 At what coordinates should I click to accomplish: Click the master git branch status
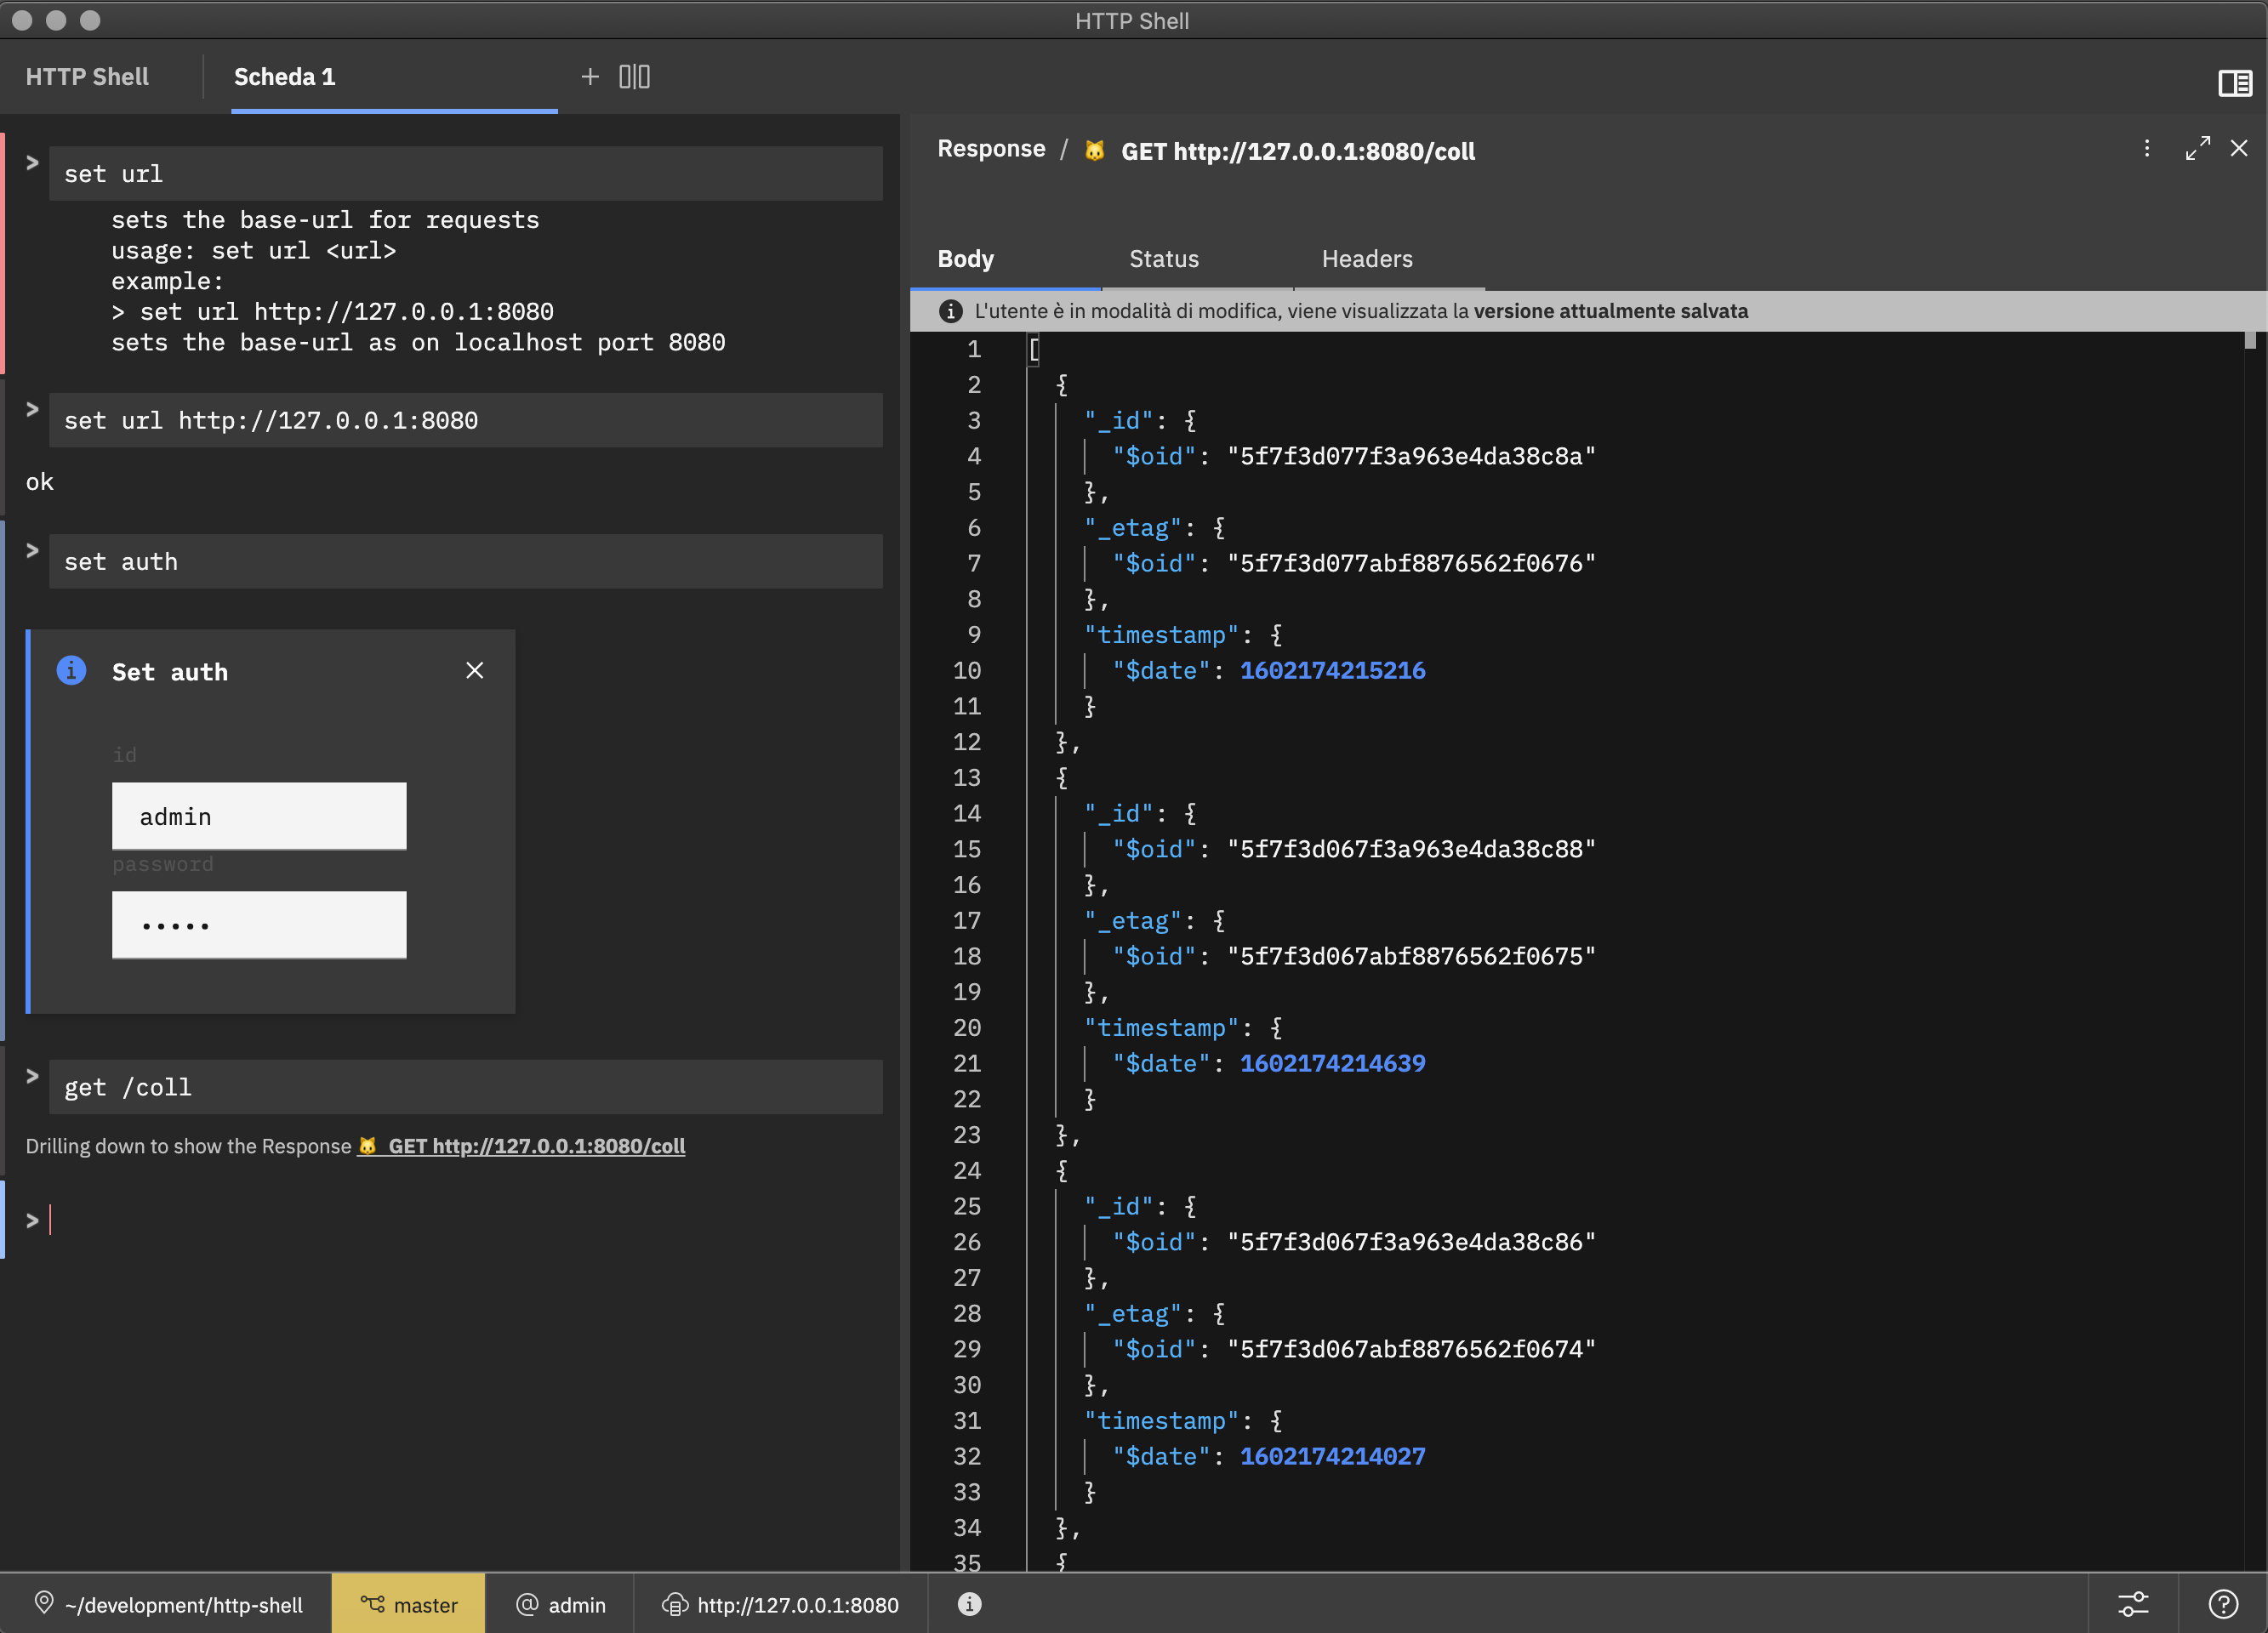click(409, 1604)
